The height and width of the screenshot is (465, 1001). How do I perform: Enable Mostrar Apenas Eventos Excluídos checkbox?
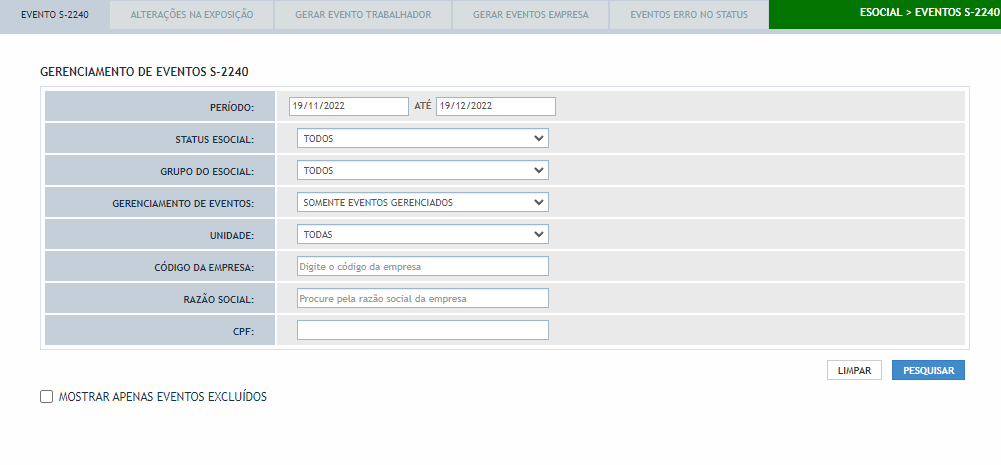(x=46, y=397)
